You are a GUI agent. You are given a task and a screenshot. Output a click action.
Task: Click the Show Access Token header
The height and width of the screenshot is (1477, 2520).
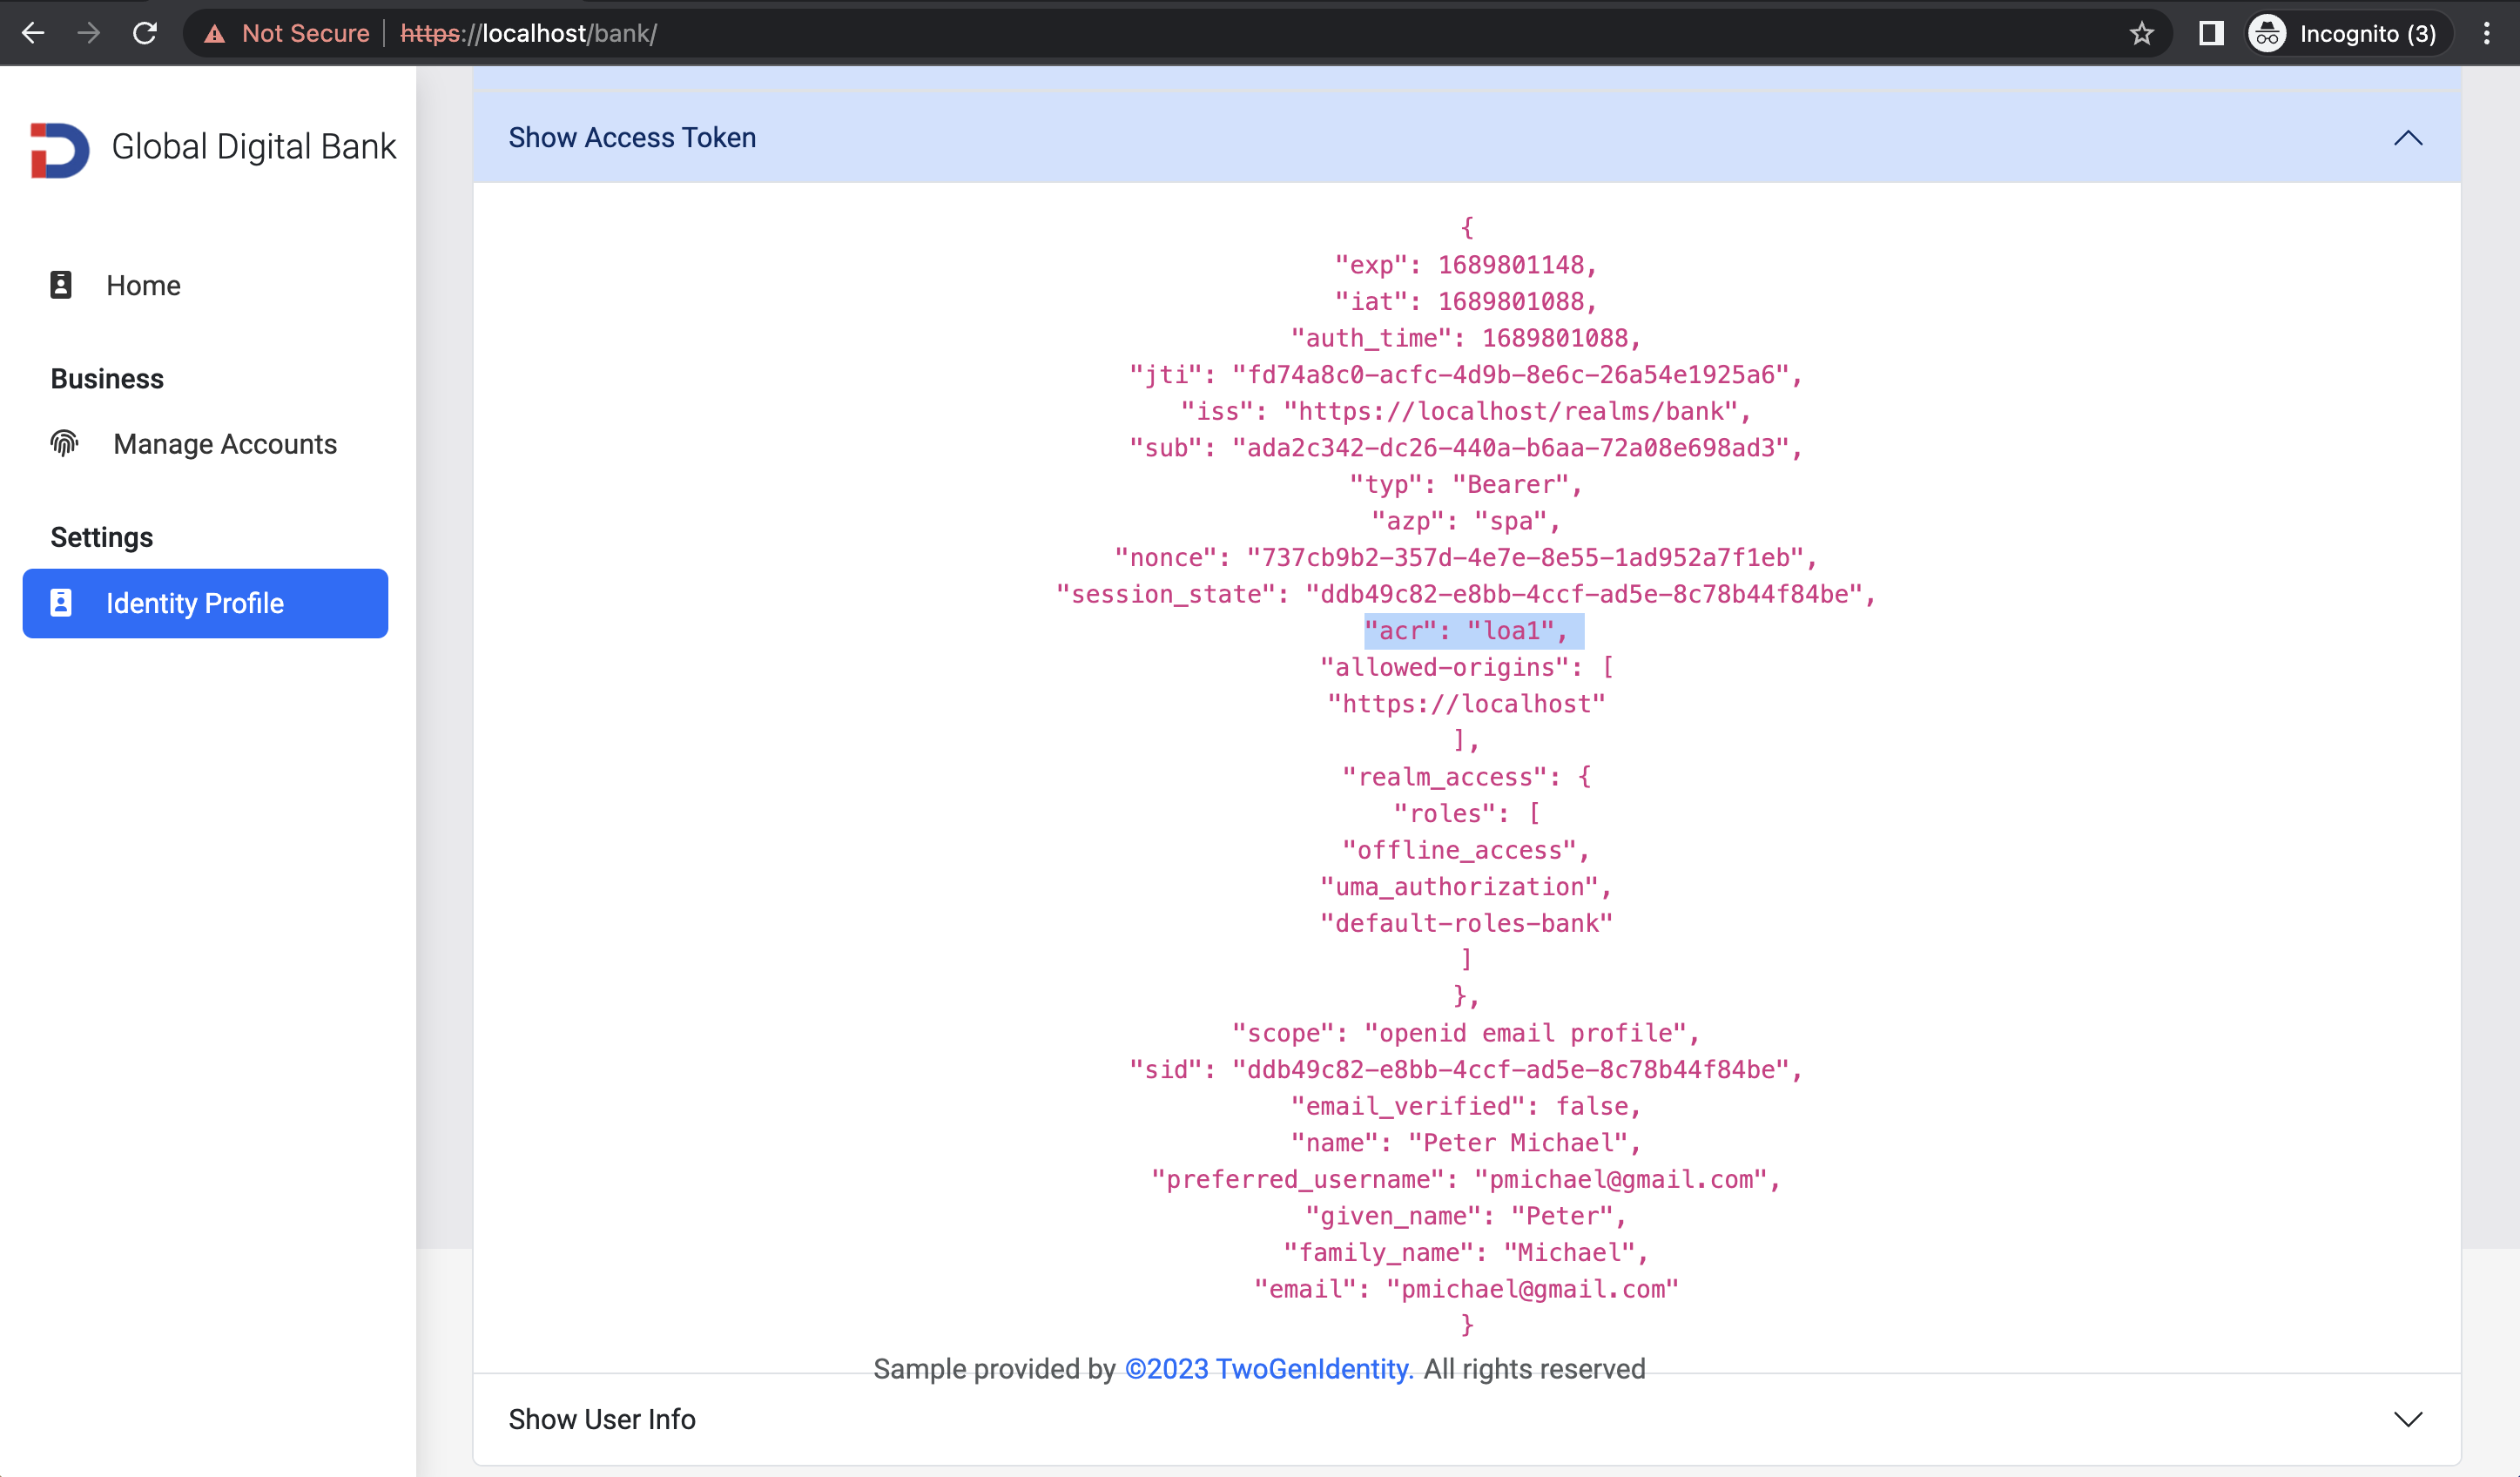point(632,138)
